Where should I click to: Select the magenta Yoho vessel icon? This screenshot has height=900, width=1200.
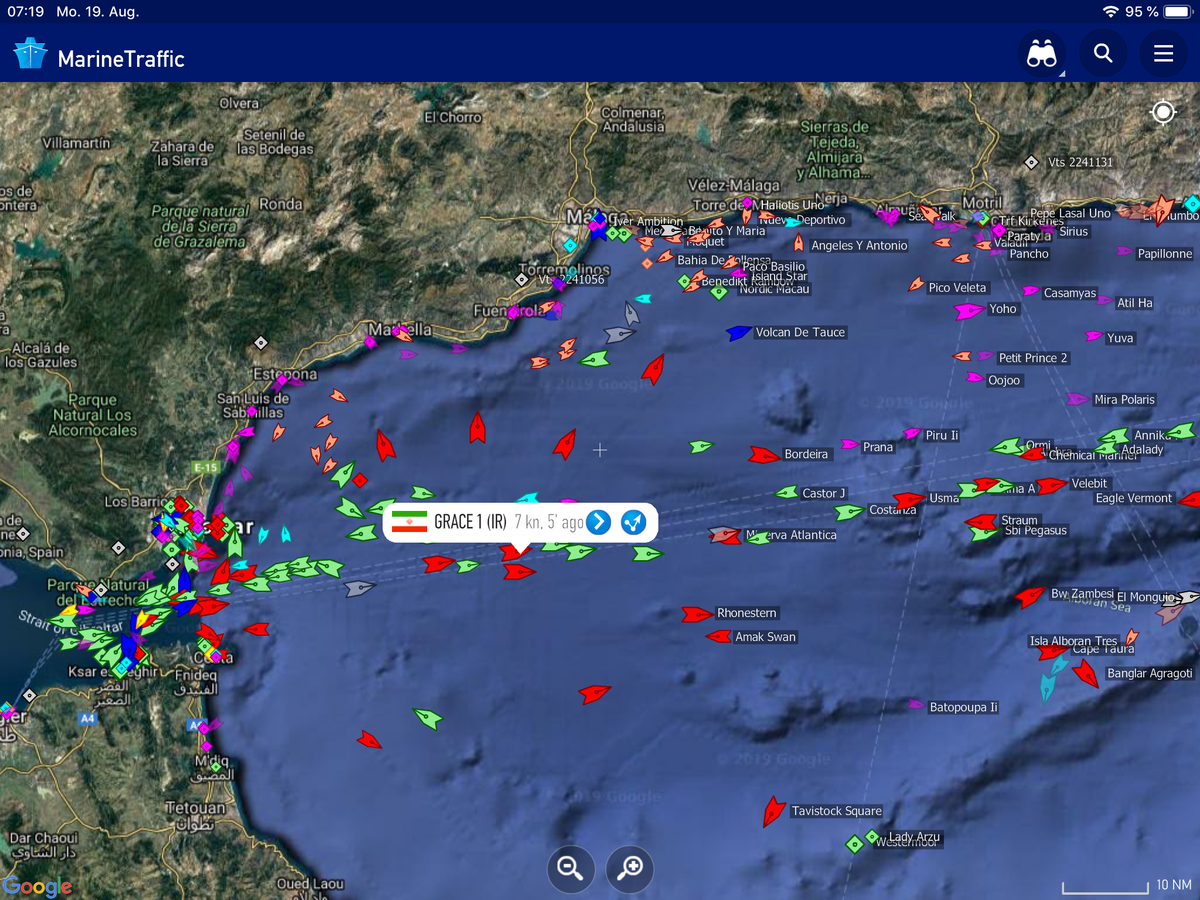coord(969,311)
